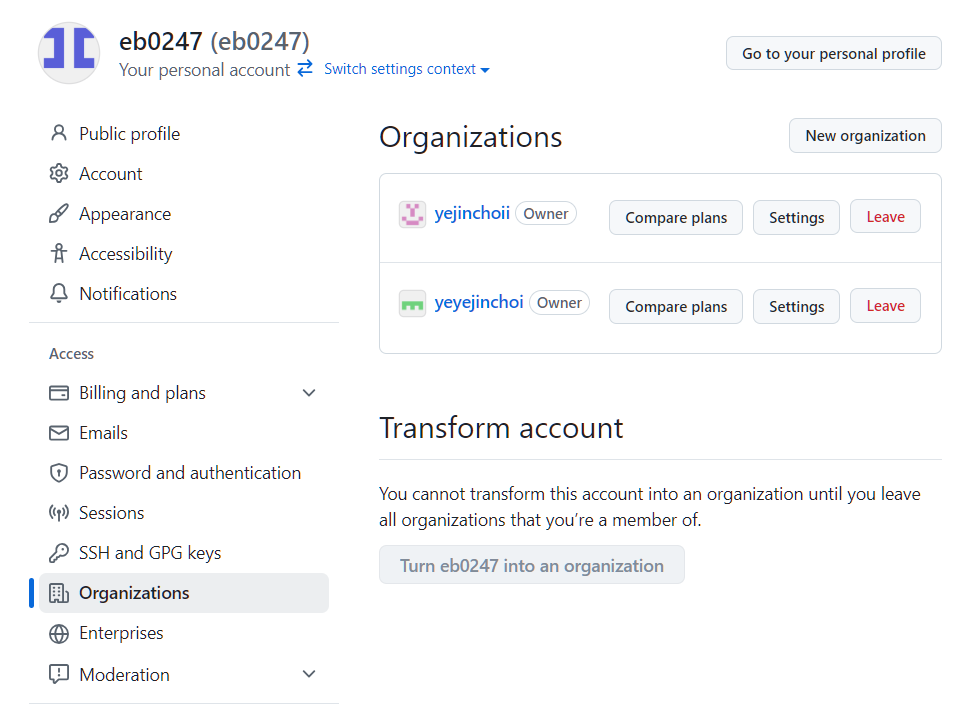
Task: Click the Account gear icon
Action: point(59,173)
